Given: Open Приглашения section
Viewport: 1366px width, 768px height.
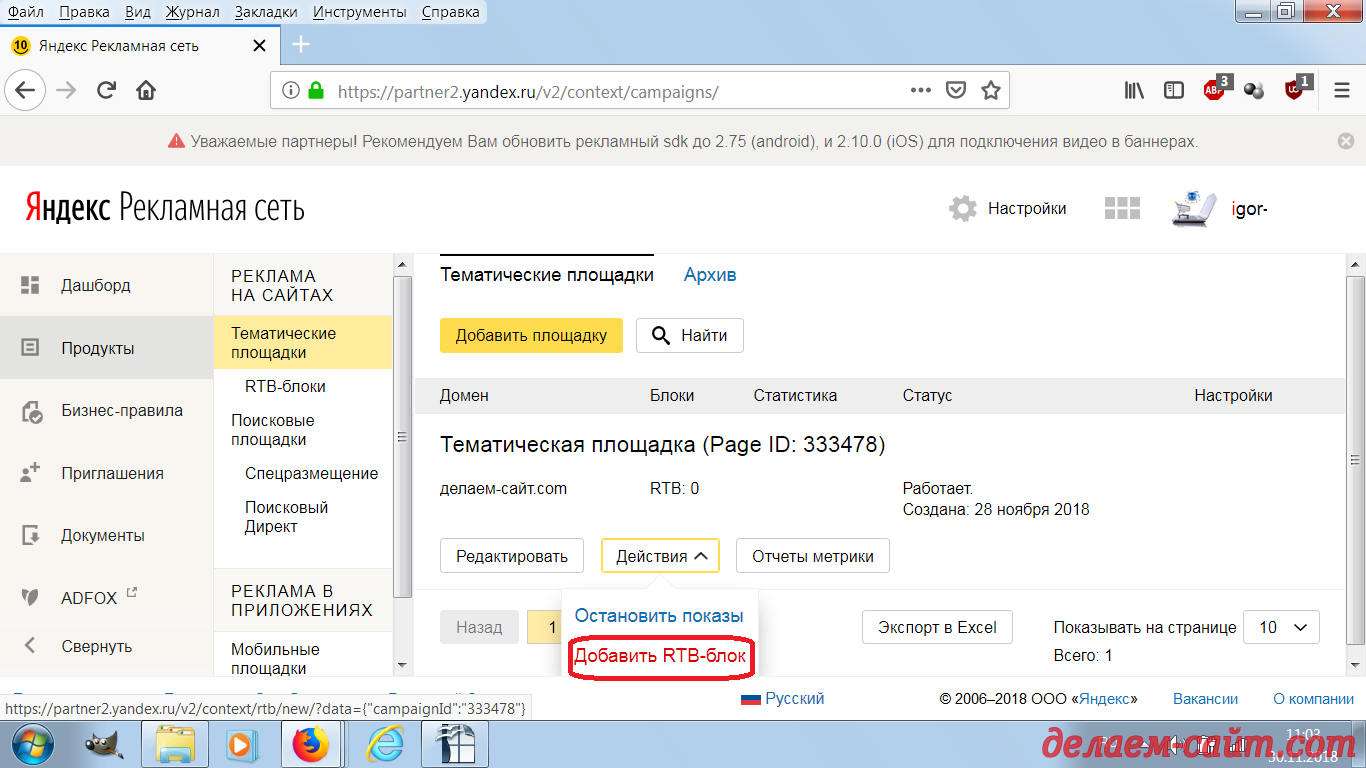Looking at the screenshot, I should [112, 473].
